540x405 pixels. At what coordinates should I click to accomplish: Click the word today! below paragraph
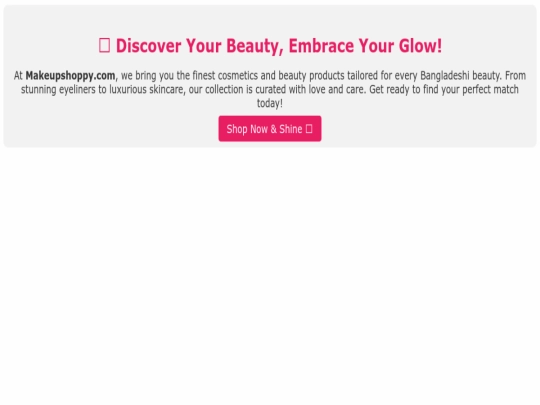270,103
